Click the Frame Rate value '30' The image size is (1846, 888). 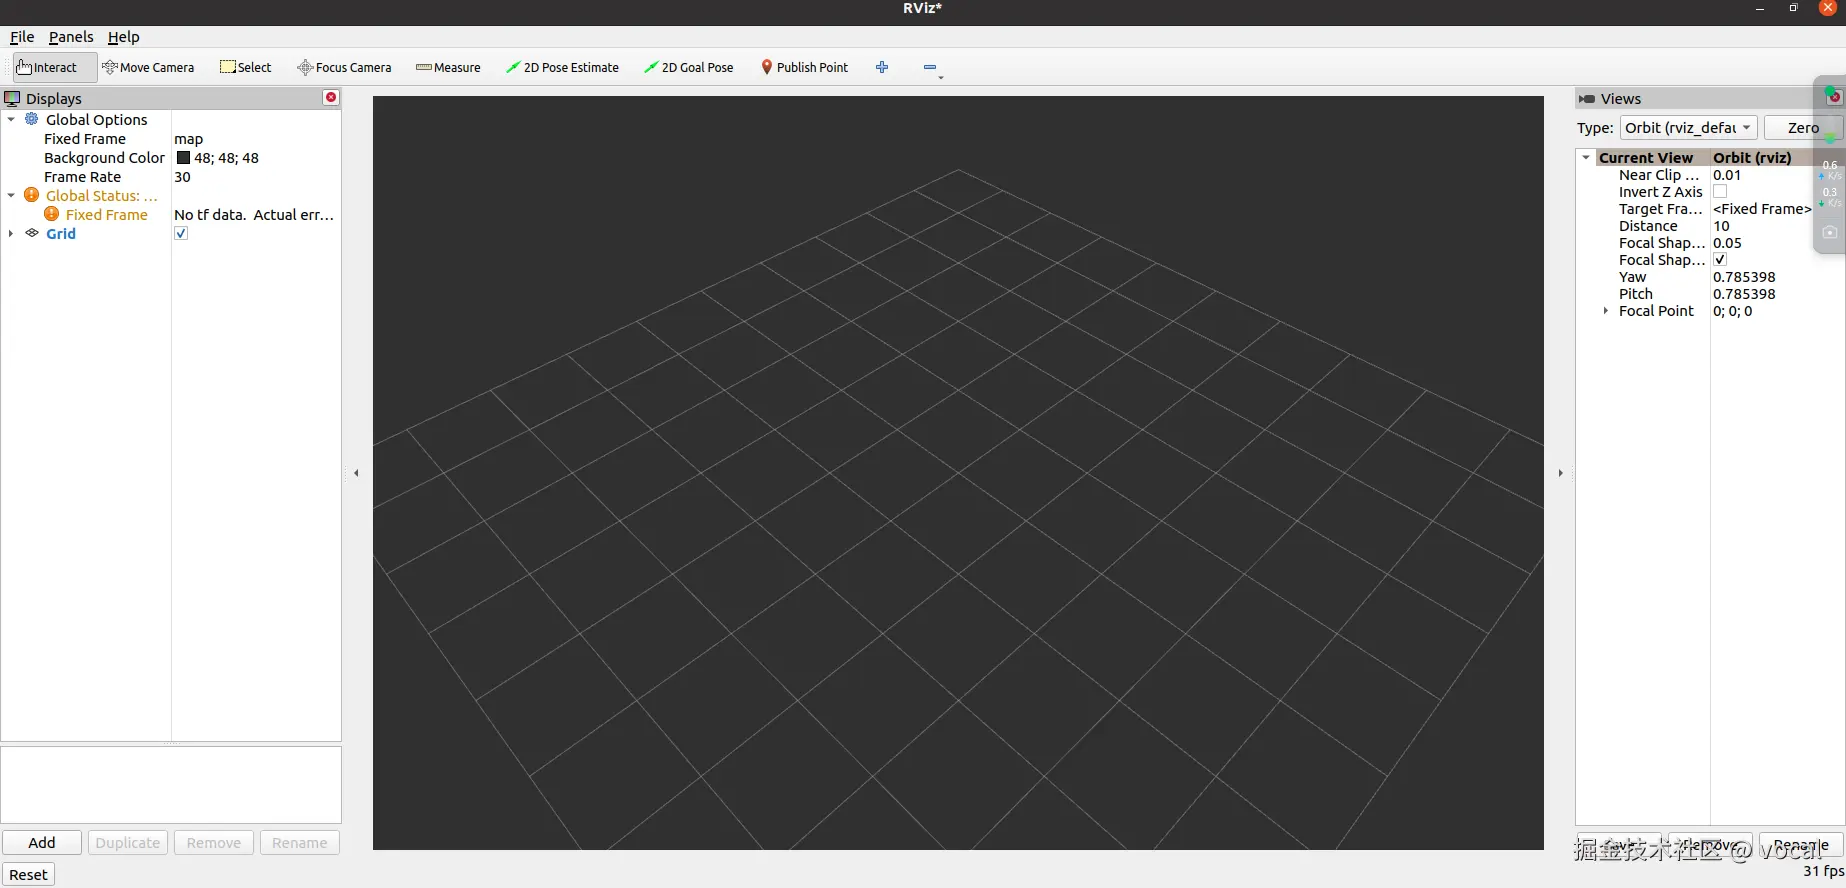(x=182, y=176)
